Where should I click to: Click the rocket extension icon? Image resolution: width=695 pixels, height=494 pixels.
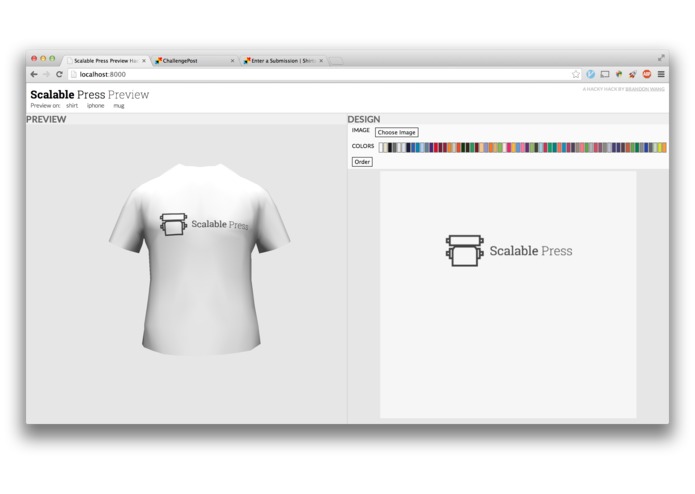tap(633, 74)
